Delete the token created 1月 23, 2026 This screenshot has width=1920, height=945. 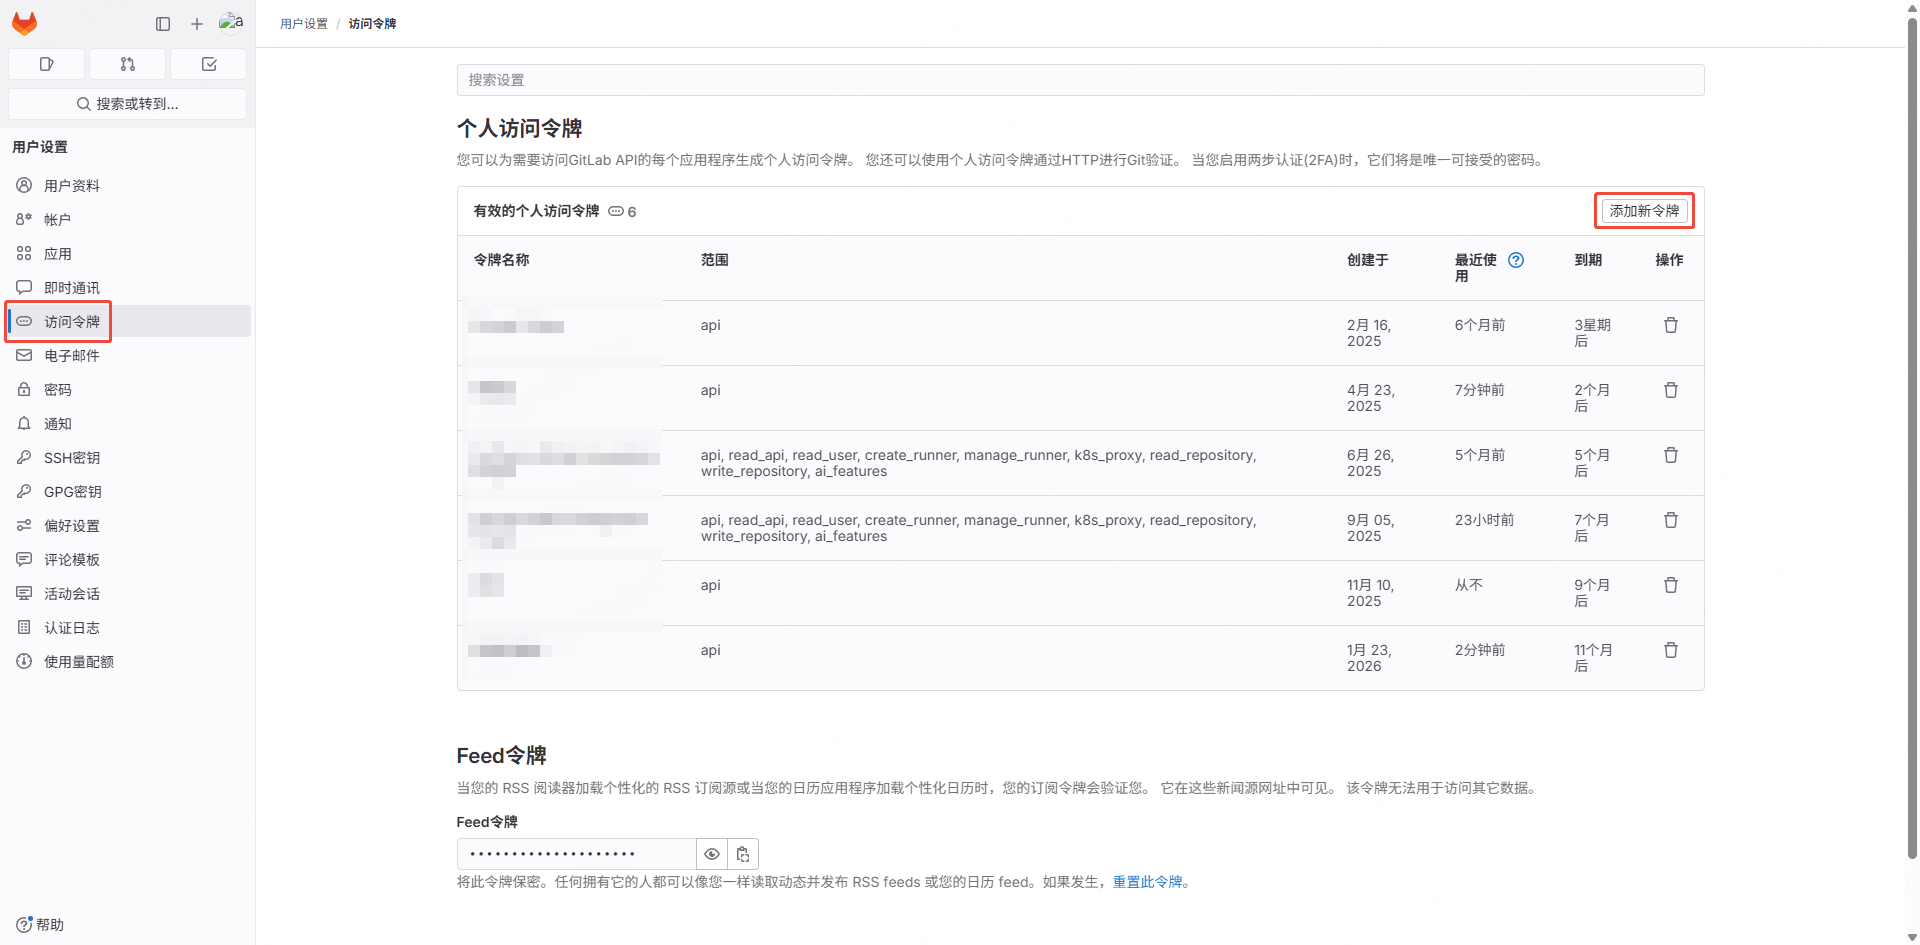click(1670, 651)
